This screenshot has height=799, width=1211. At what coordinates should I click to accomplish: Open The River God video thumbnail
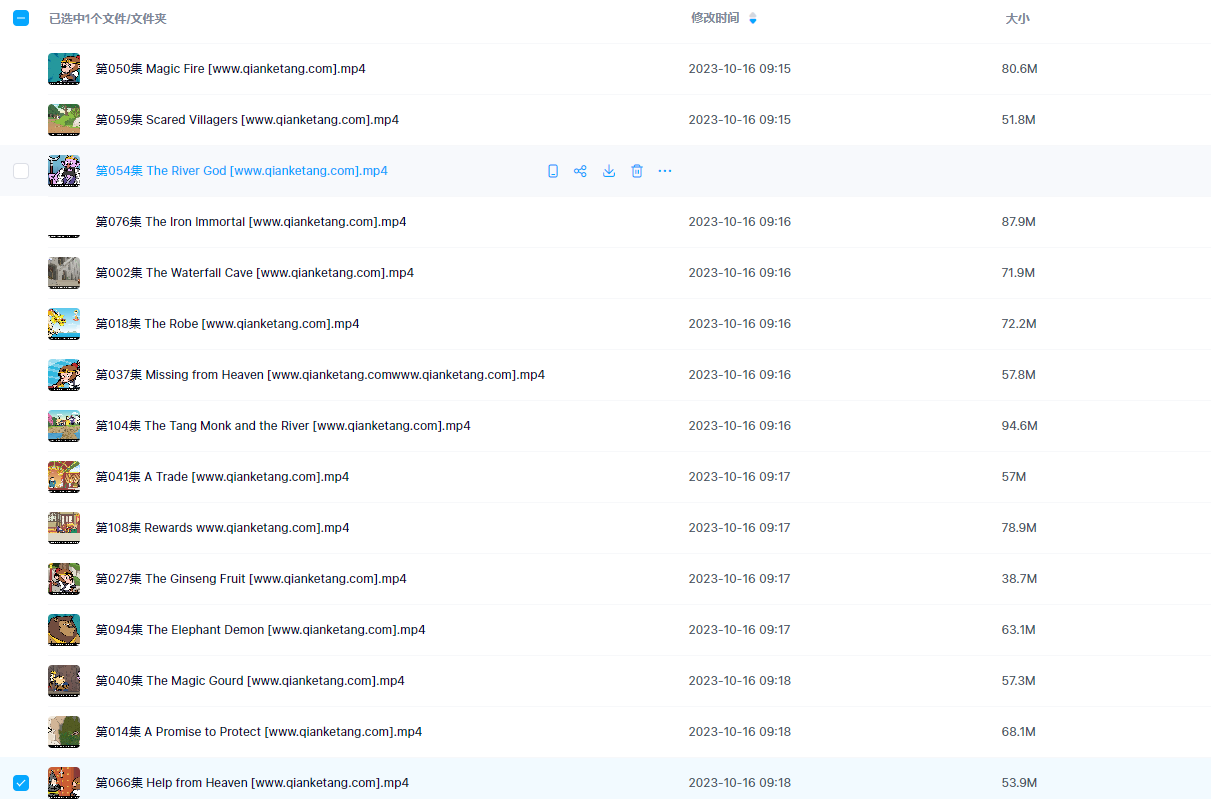point(64,171)
